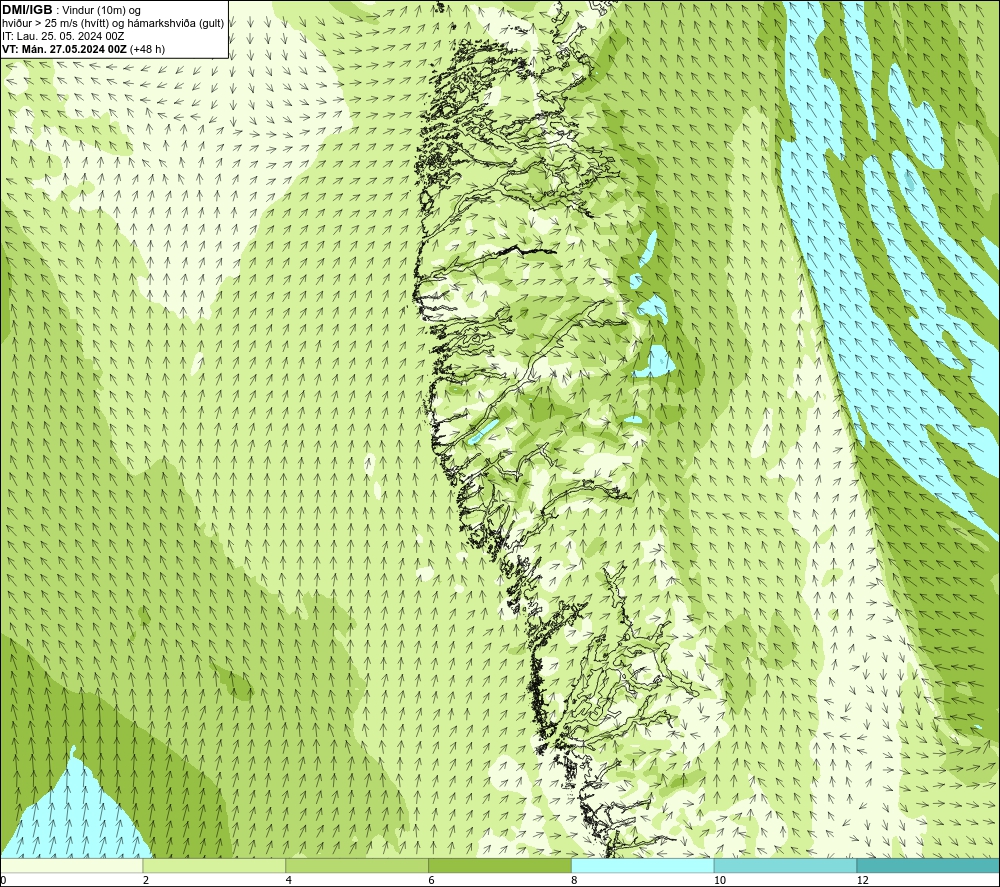Click the scale label '4' below the color bar
The height and width of the screenshot is (887, 1000).
click(x=289, y=880)
